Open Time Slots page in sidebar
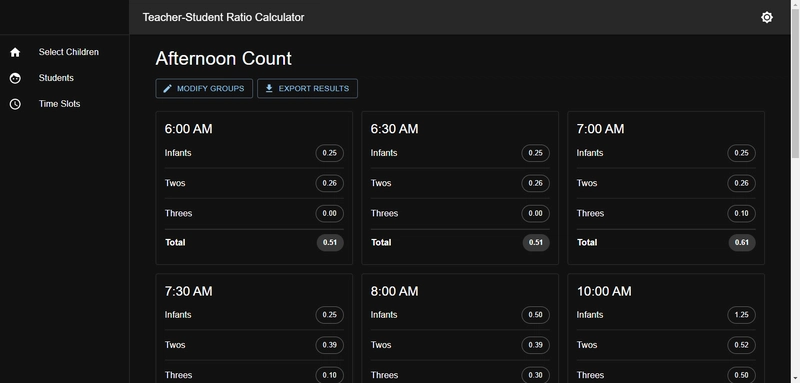This screenshot has width=800, height=383. click(64, 104)
